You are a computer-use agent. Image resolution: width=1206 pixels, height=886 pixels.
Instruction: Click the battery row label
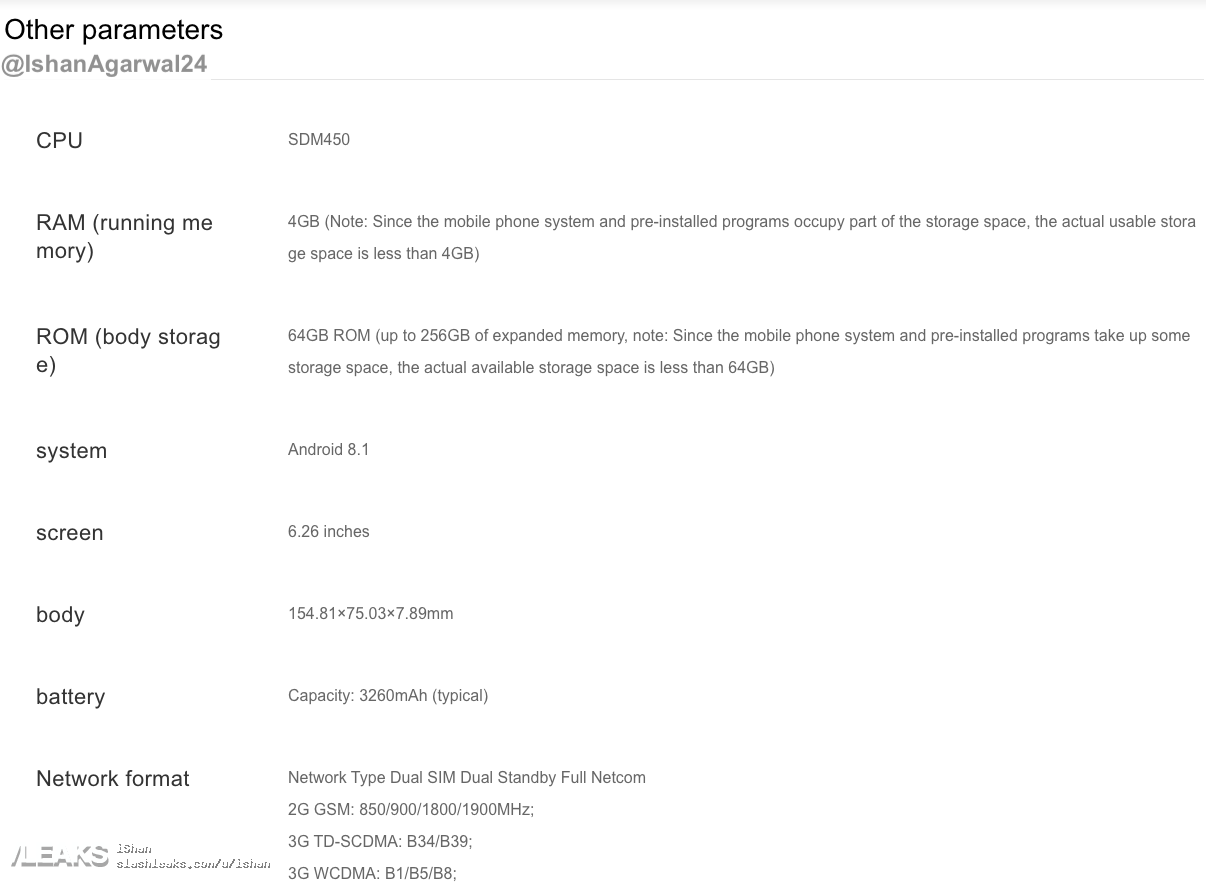(x=70, y=697)
